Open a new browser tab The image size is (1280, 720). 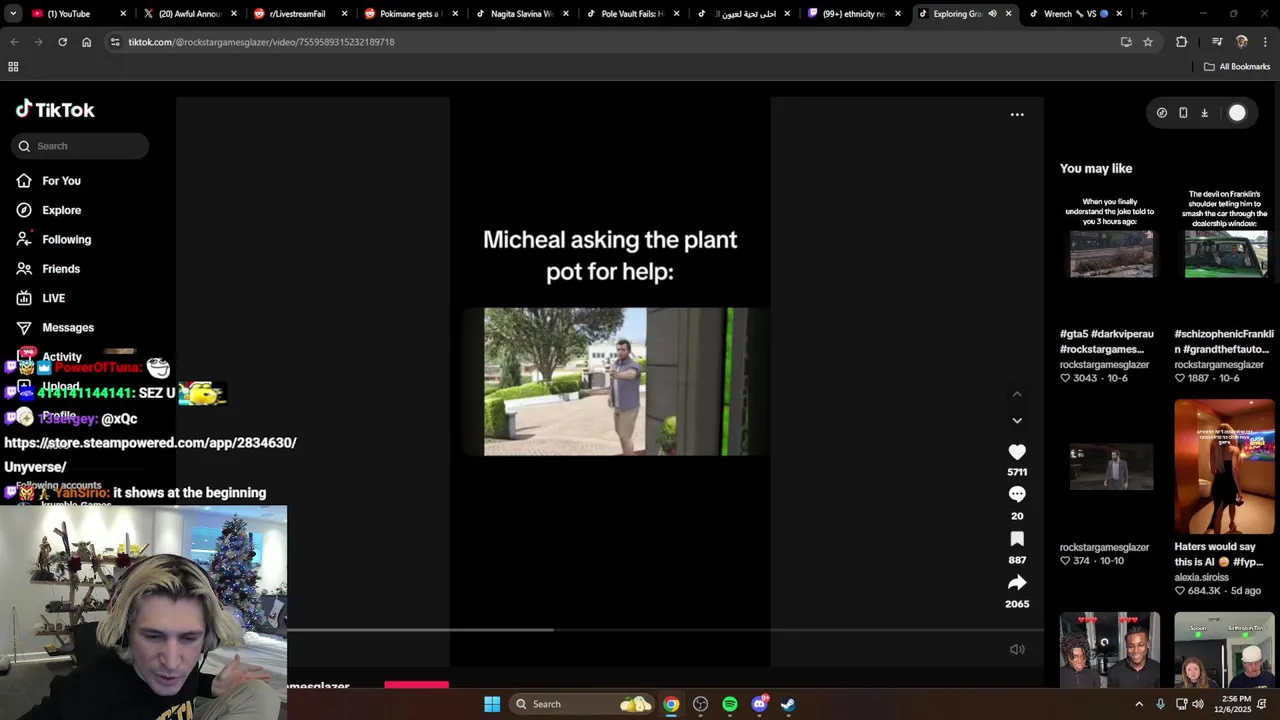pyautogui.click(x=1143, y=14)
